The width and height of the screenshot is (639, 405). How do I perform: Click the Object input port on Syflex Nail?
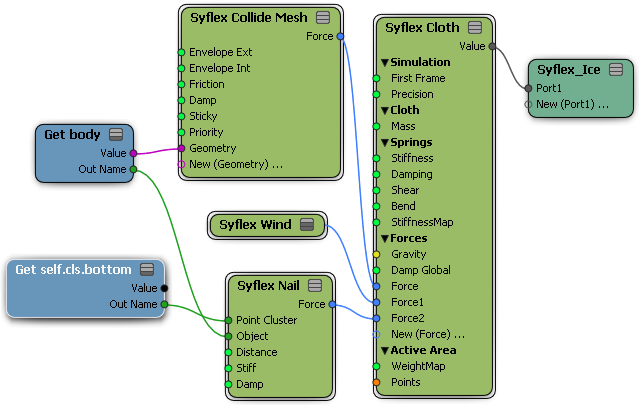pyautogui.click(x=229, y=336)
